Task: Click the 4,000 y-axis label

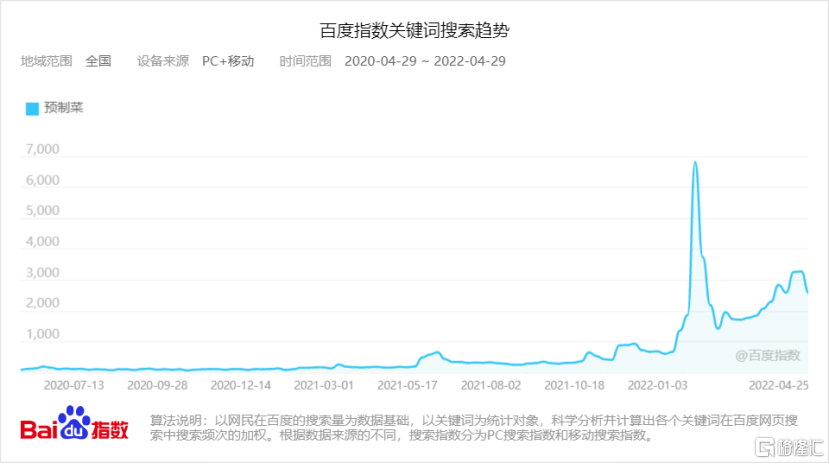Action: click(42, 242)
